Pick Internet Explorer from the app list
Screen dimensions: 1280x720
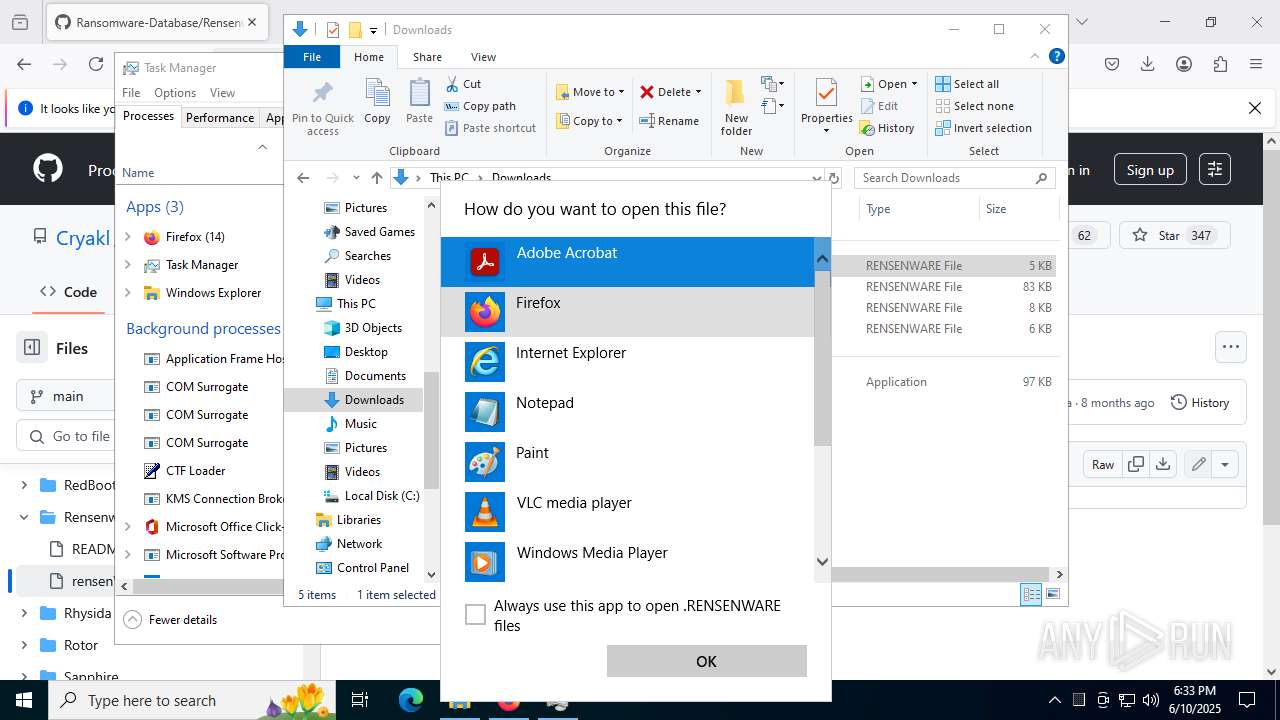pos(628,362)
